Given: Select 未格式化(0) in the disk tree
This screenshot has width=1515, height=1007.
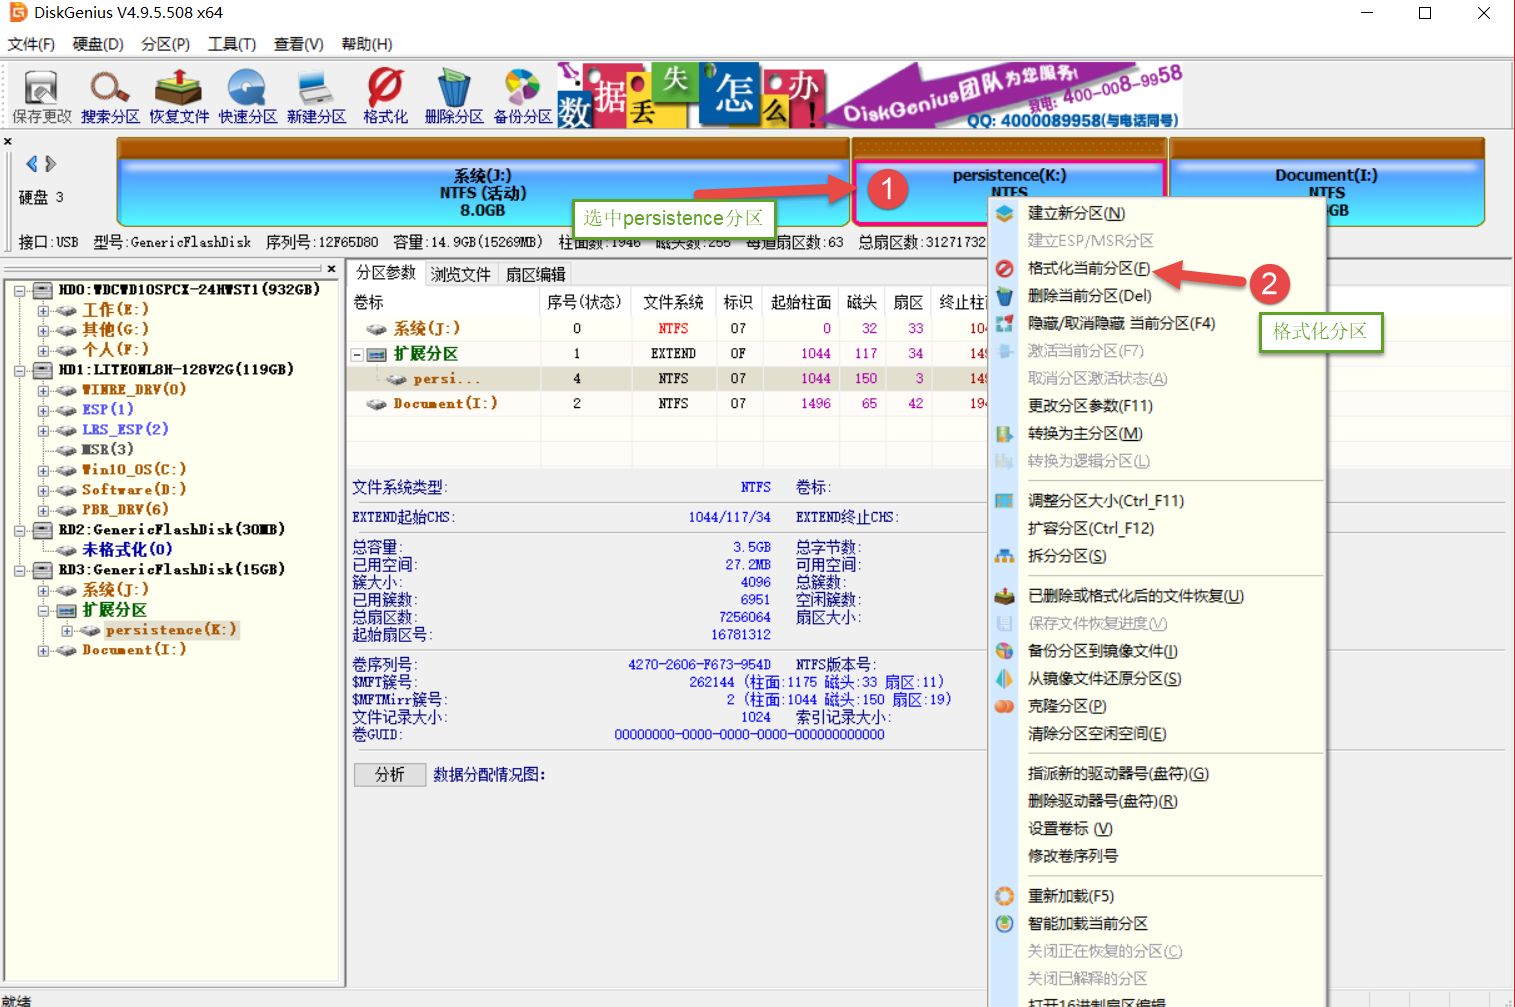Looking at the screenshot, I should pos(127,549).
